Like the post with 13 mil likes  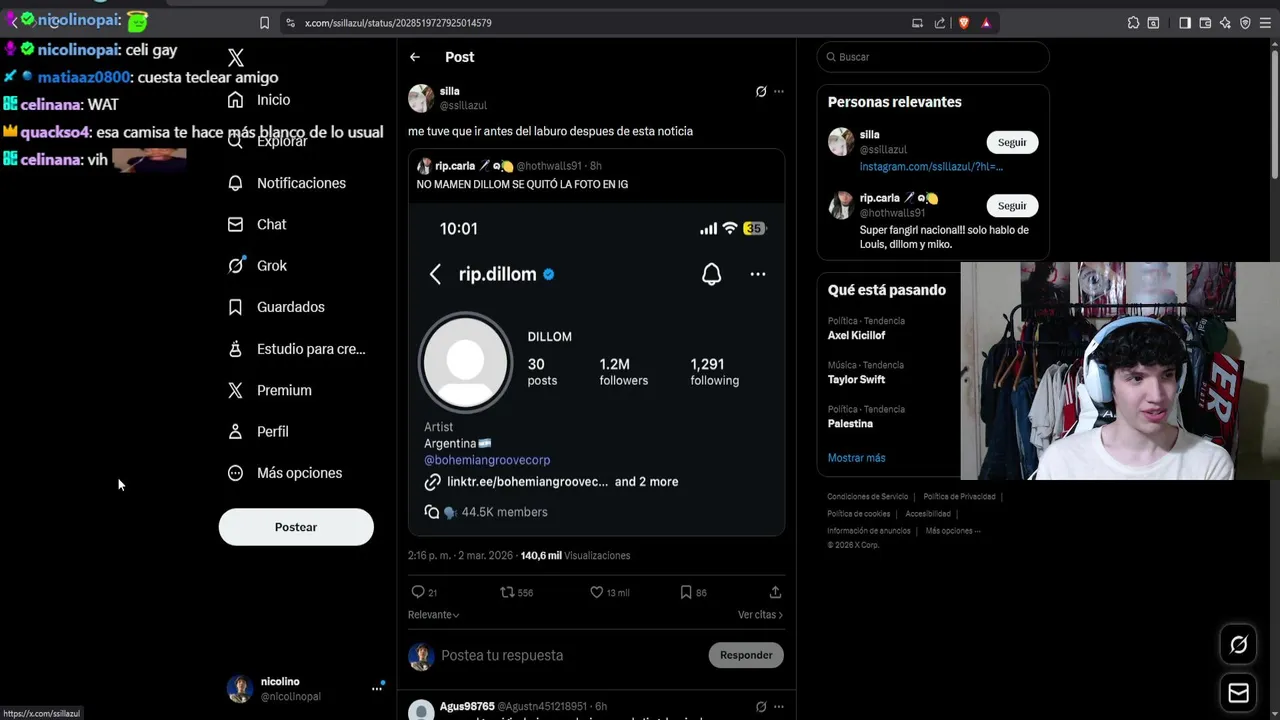(597, 592)
